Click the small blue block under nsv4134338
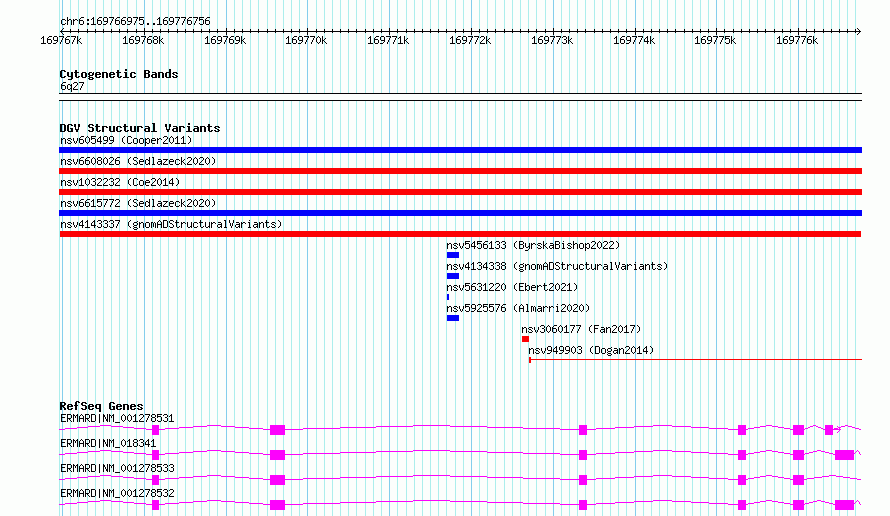The image size is (890, 516). coord(453,276)
